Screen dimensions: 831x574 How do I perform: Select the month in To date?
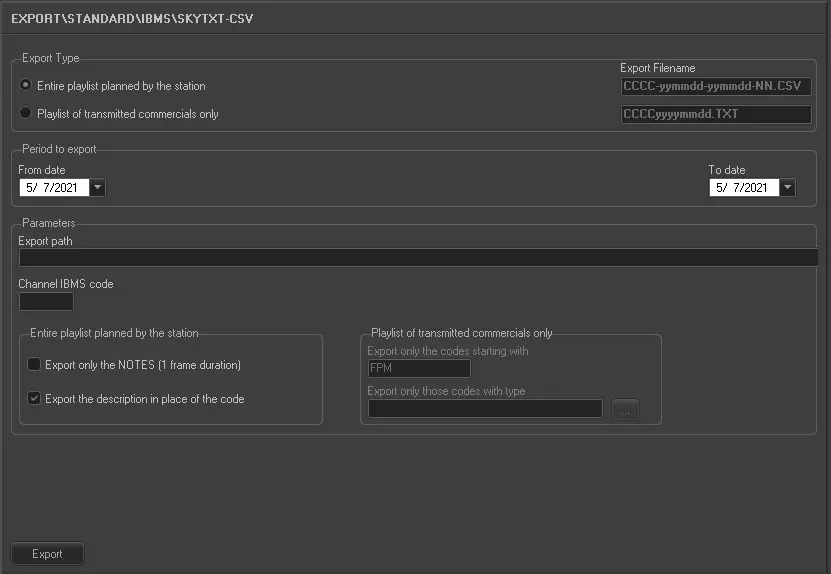coord(720,187)
